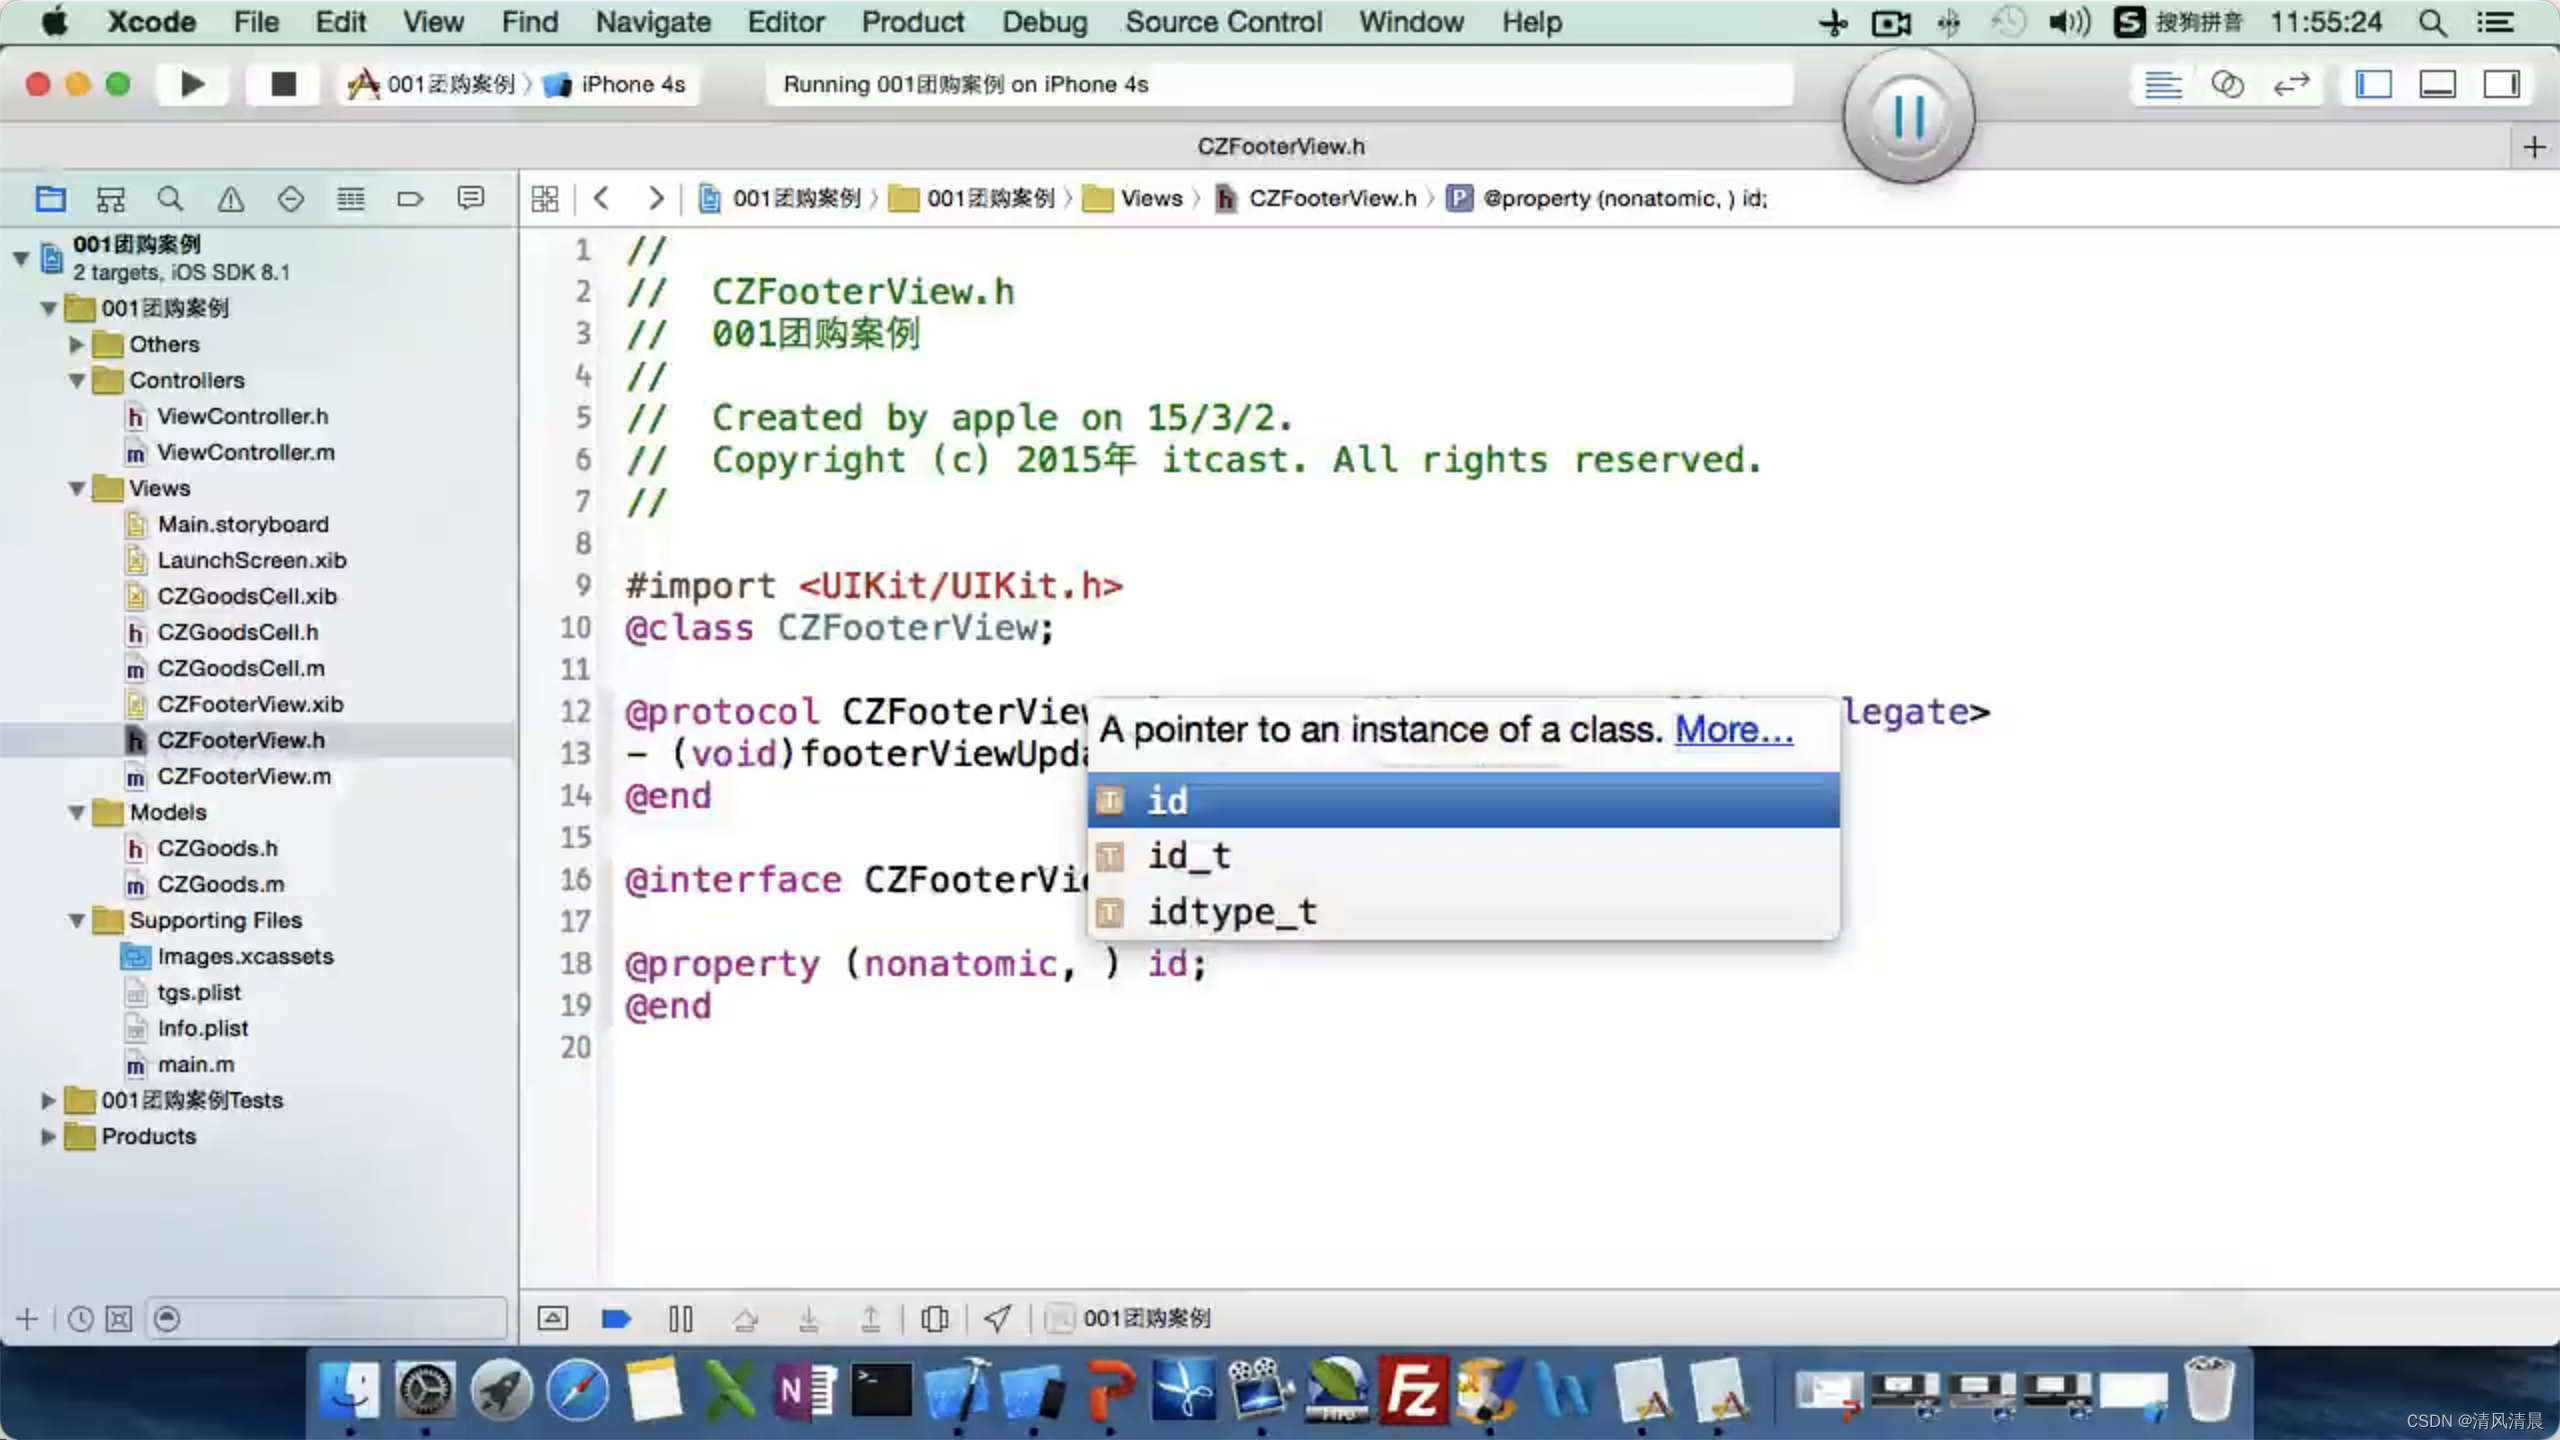2560x1440 pixels.
Task: Open the Breakpoint navigator
Action: pos(410,199)
